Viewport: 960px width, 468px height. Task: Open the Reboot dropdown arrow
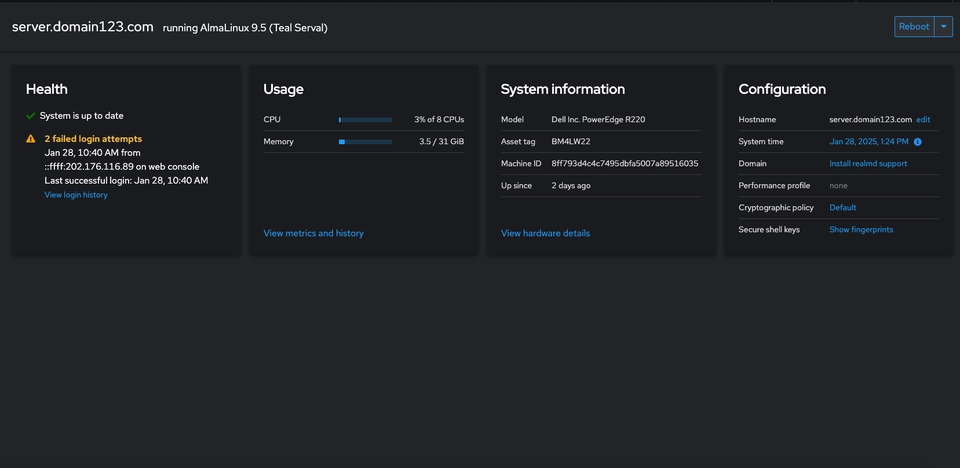point(943,27)
